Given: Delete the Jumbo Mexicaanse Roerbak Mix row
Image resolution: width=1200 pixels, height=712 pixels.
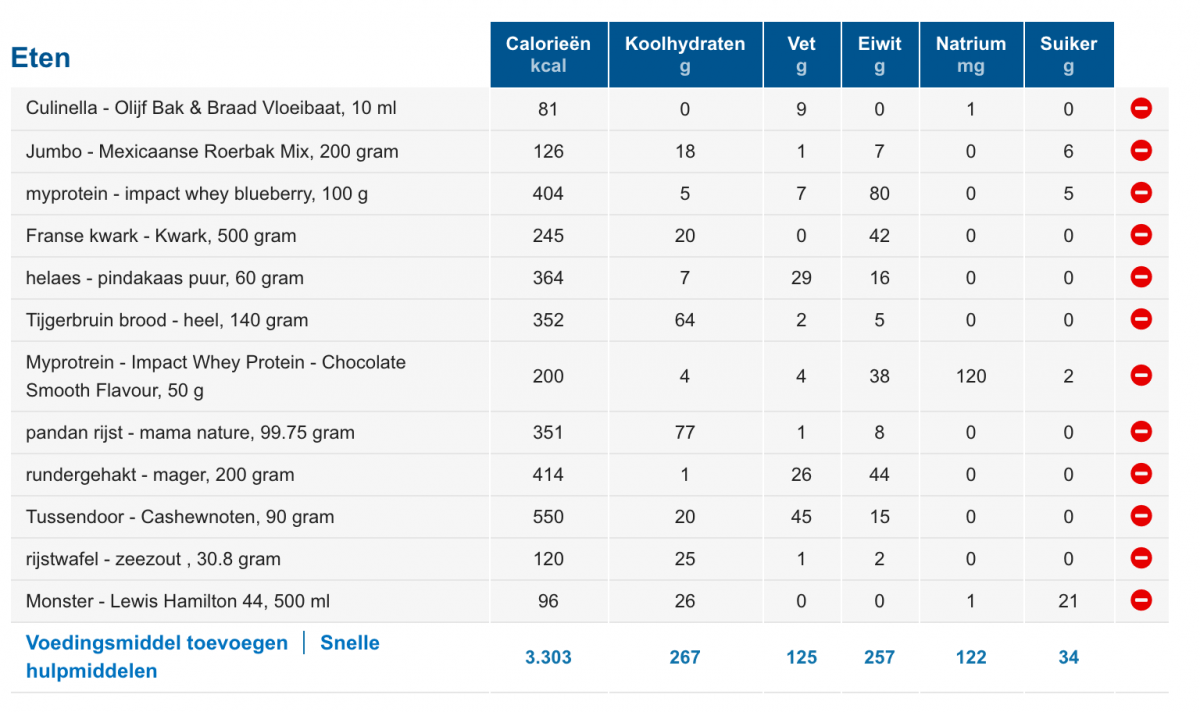Looking at the screenshot, I should (1141, 151).
